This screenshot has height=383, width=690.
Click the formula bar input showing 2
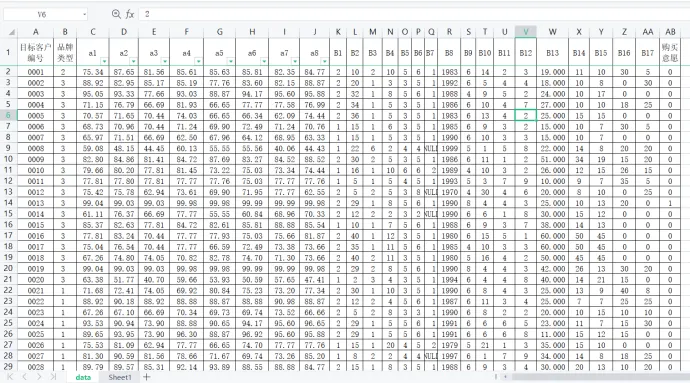[414, 14]
